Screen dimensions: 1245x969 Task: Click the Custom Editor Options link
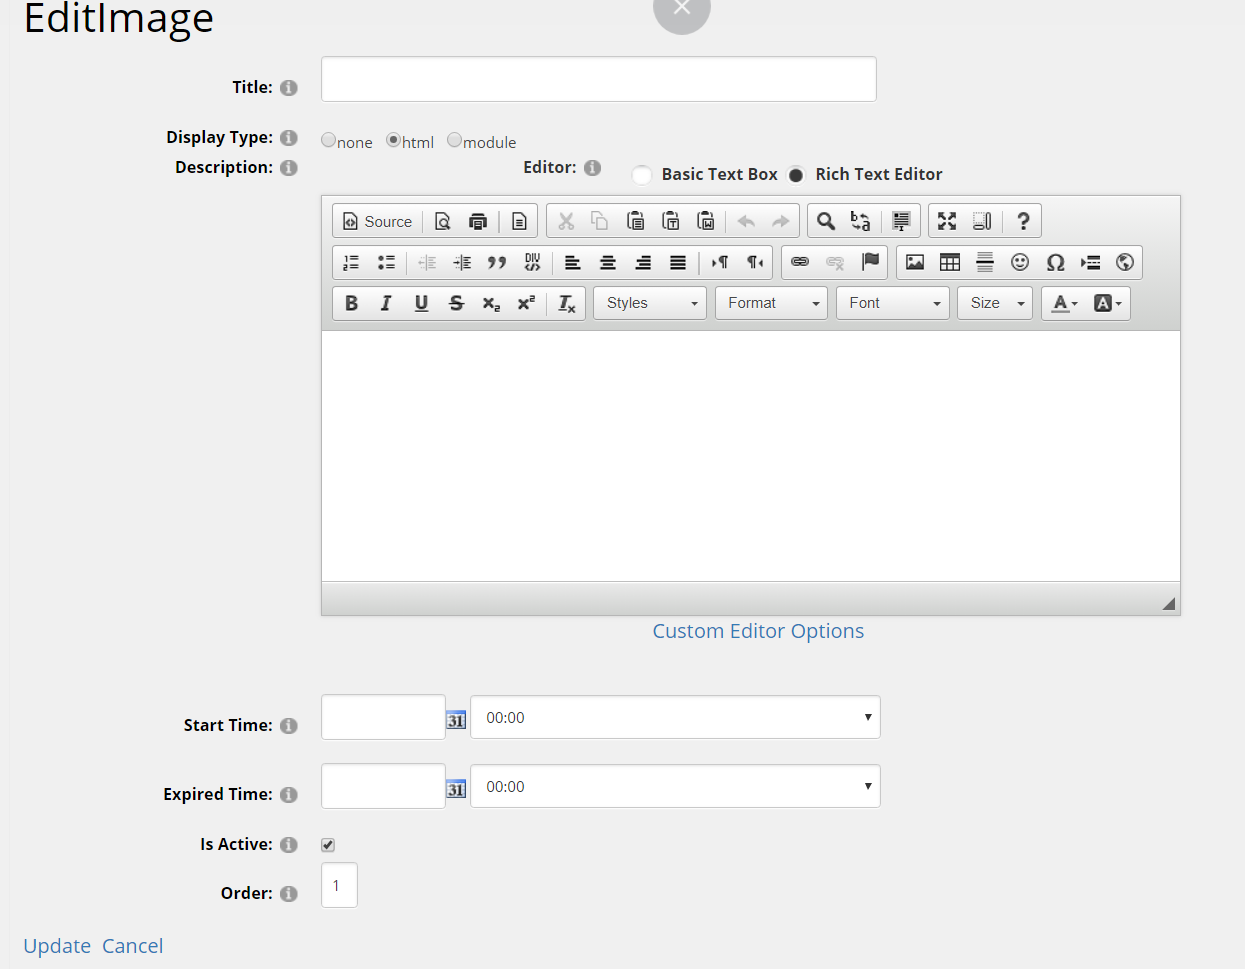tap(758, 631)
